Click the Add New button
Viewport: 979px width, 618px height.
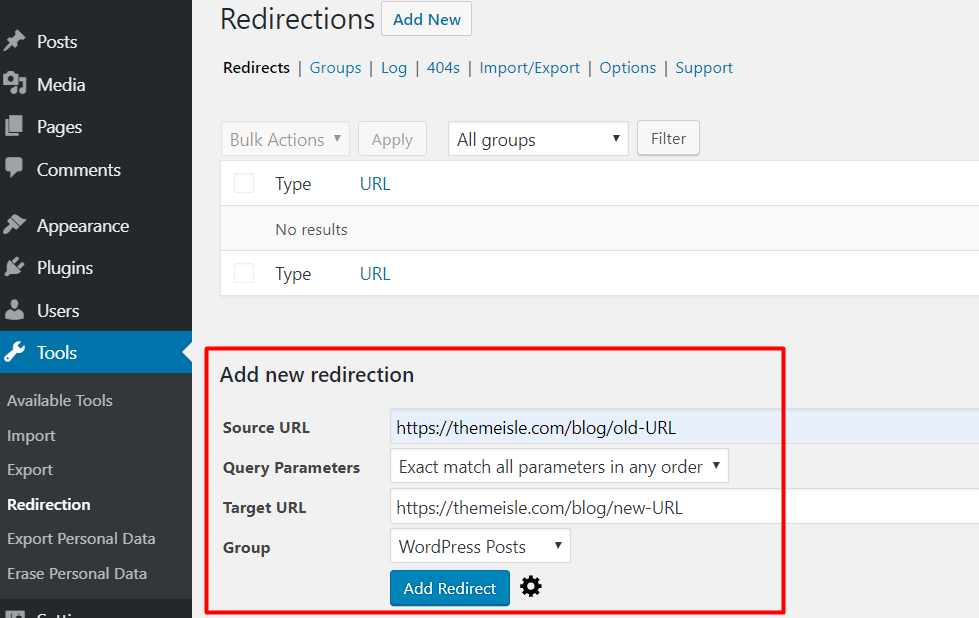(x=426, y=18)
